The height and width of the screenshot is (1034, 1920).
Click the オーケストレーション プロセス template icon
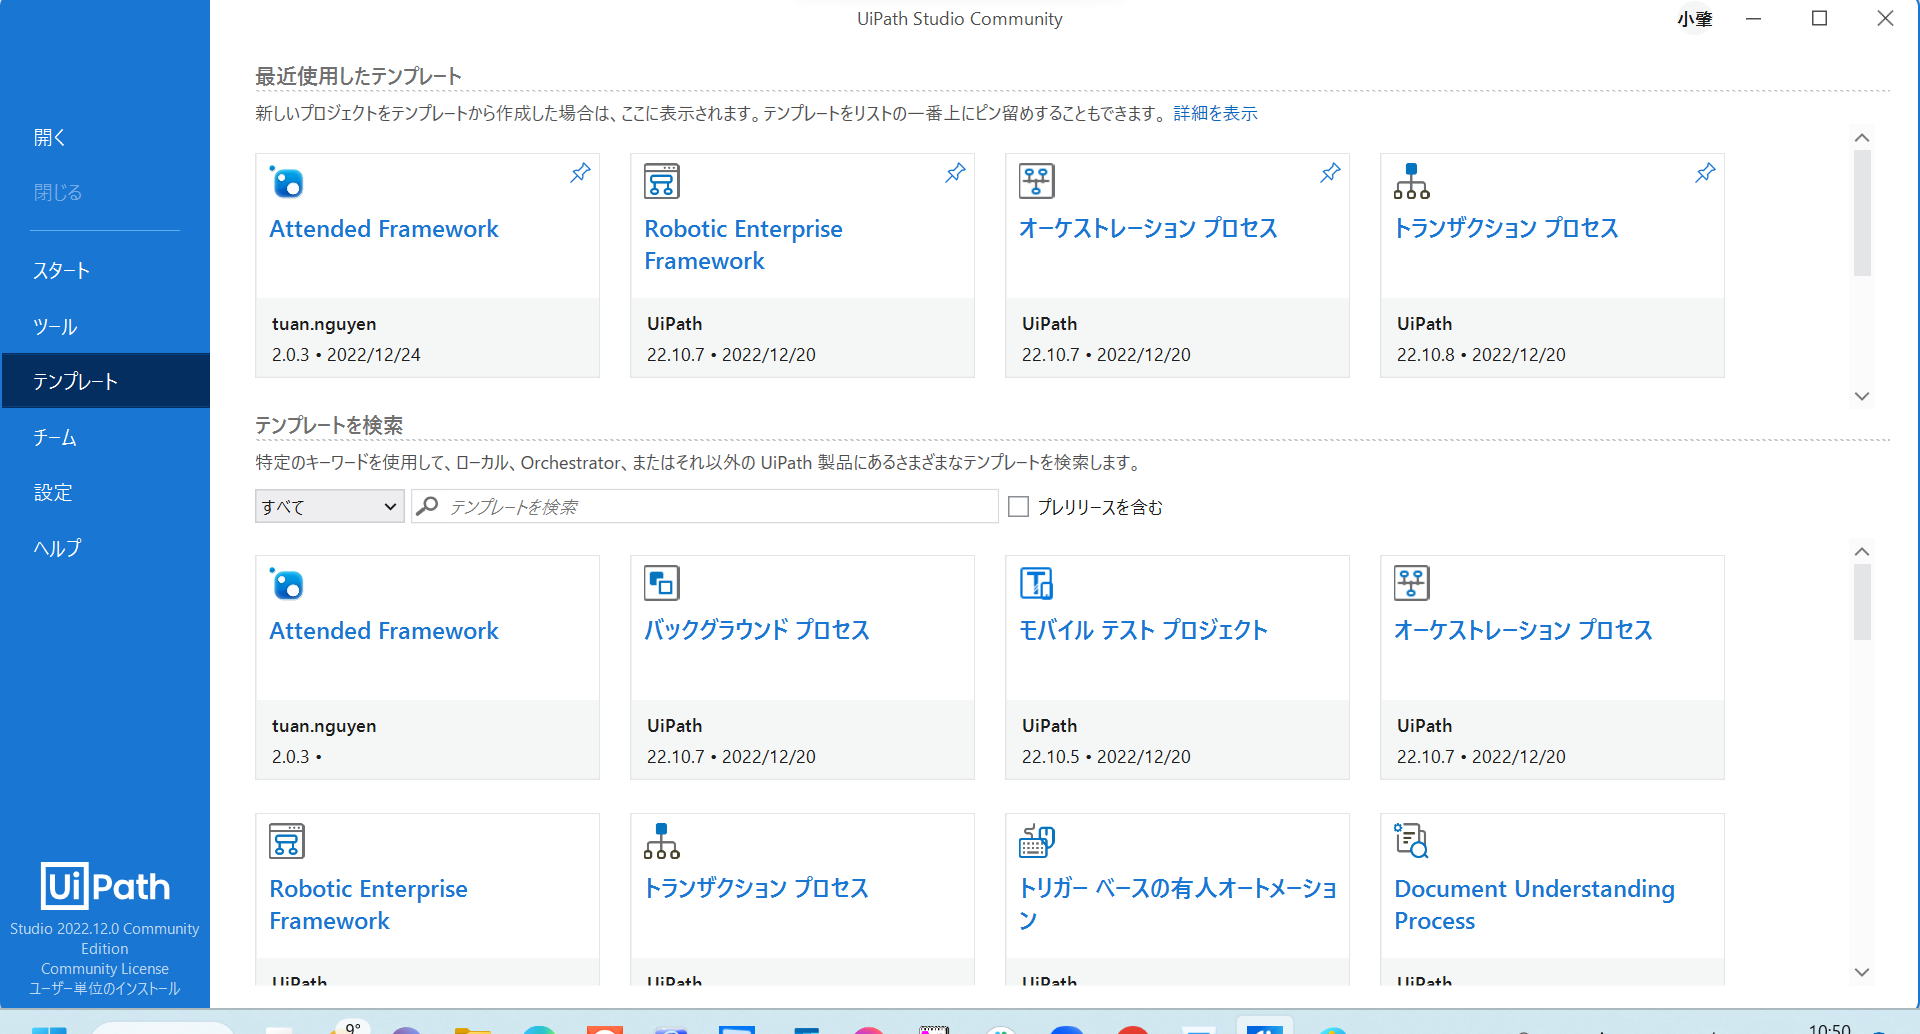click(1036, 181)
